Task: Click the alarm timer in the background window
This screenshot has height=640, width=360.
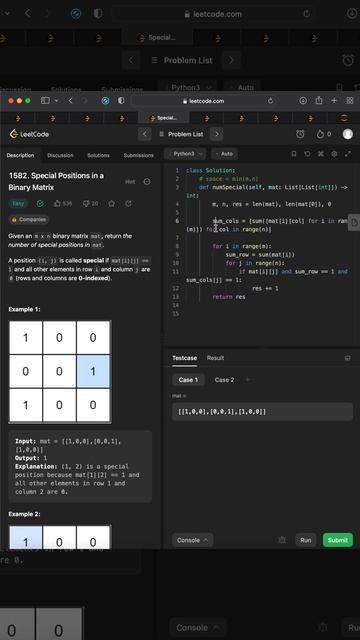Action: click(x=348, y=60)
